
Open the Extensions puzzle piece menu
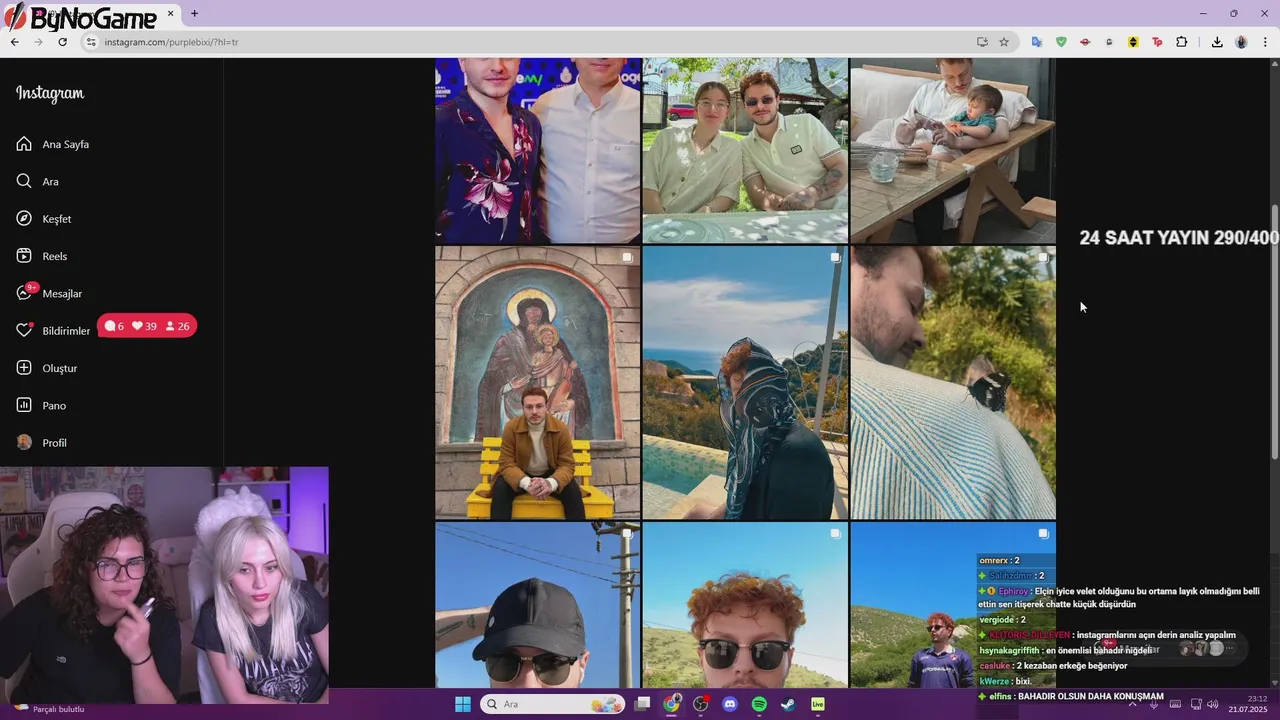[x=1182, y=42]
